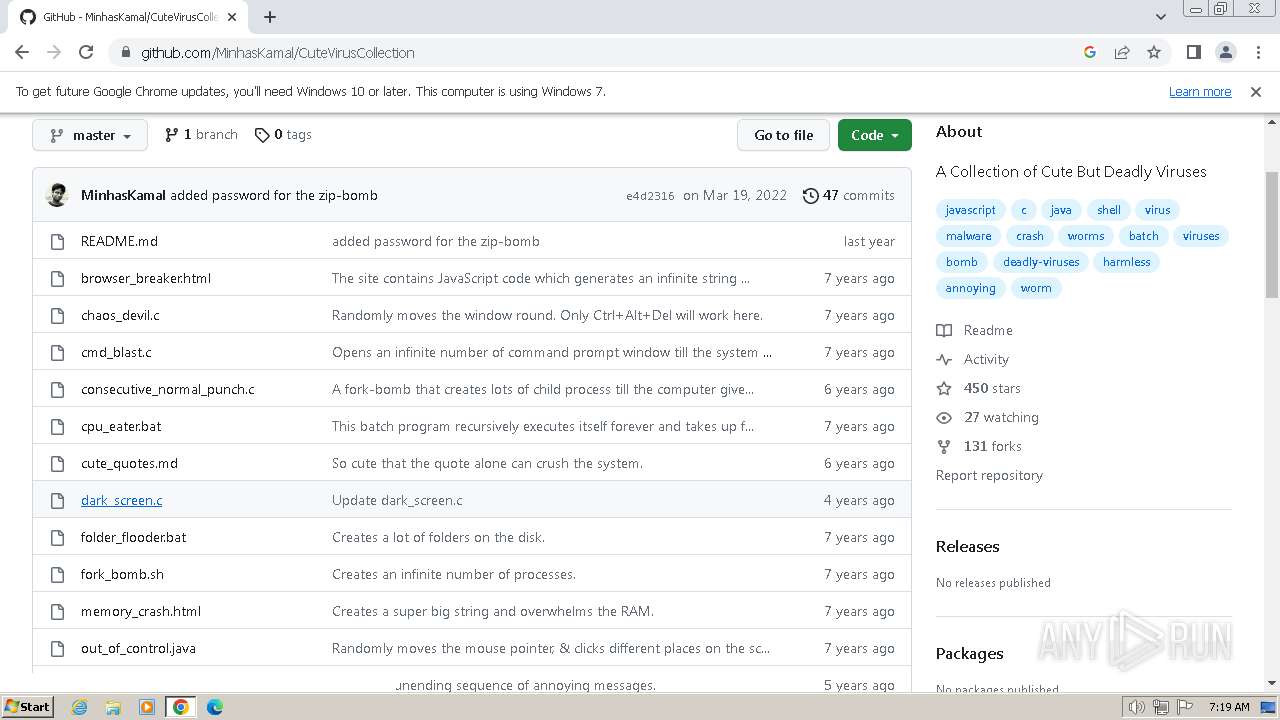The image size is (1280, 720).
Task: Open the 0 tags link
Action: tap(283, 134)
